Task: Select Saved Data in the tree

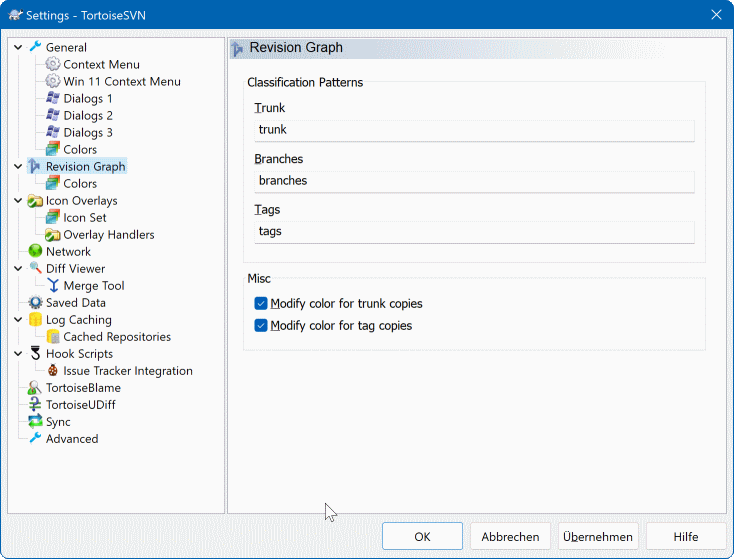Action: point(76,302)
